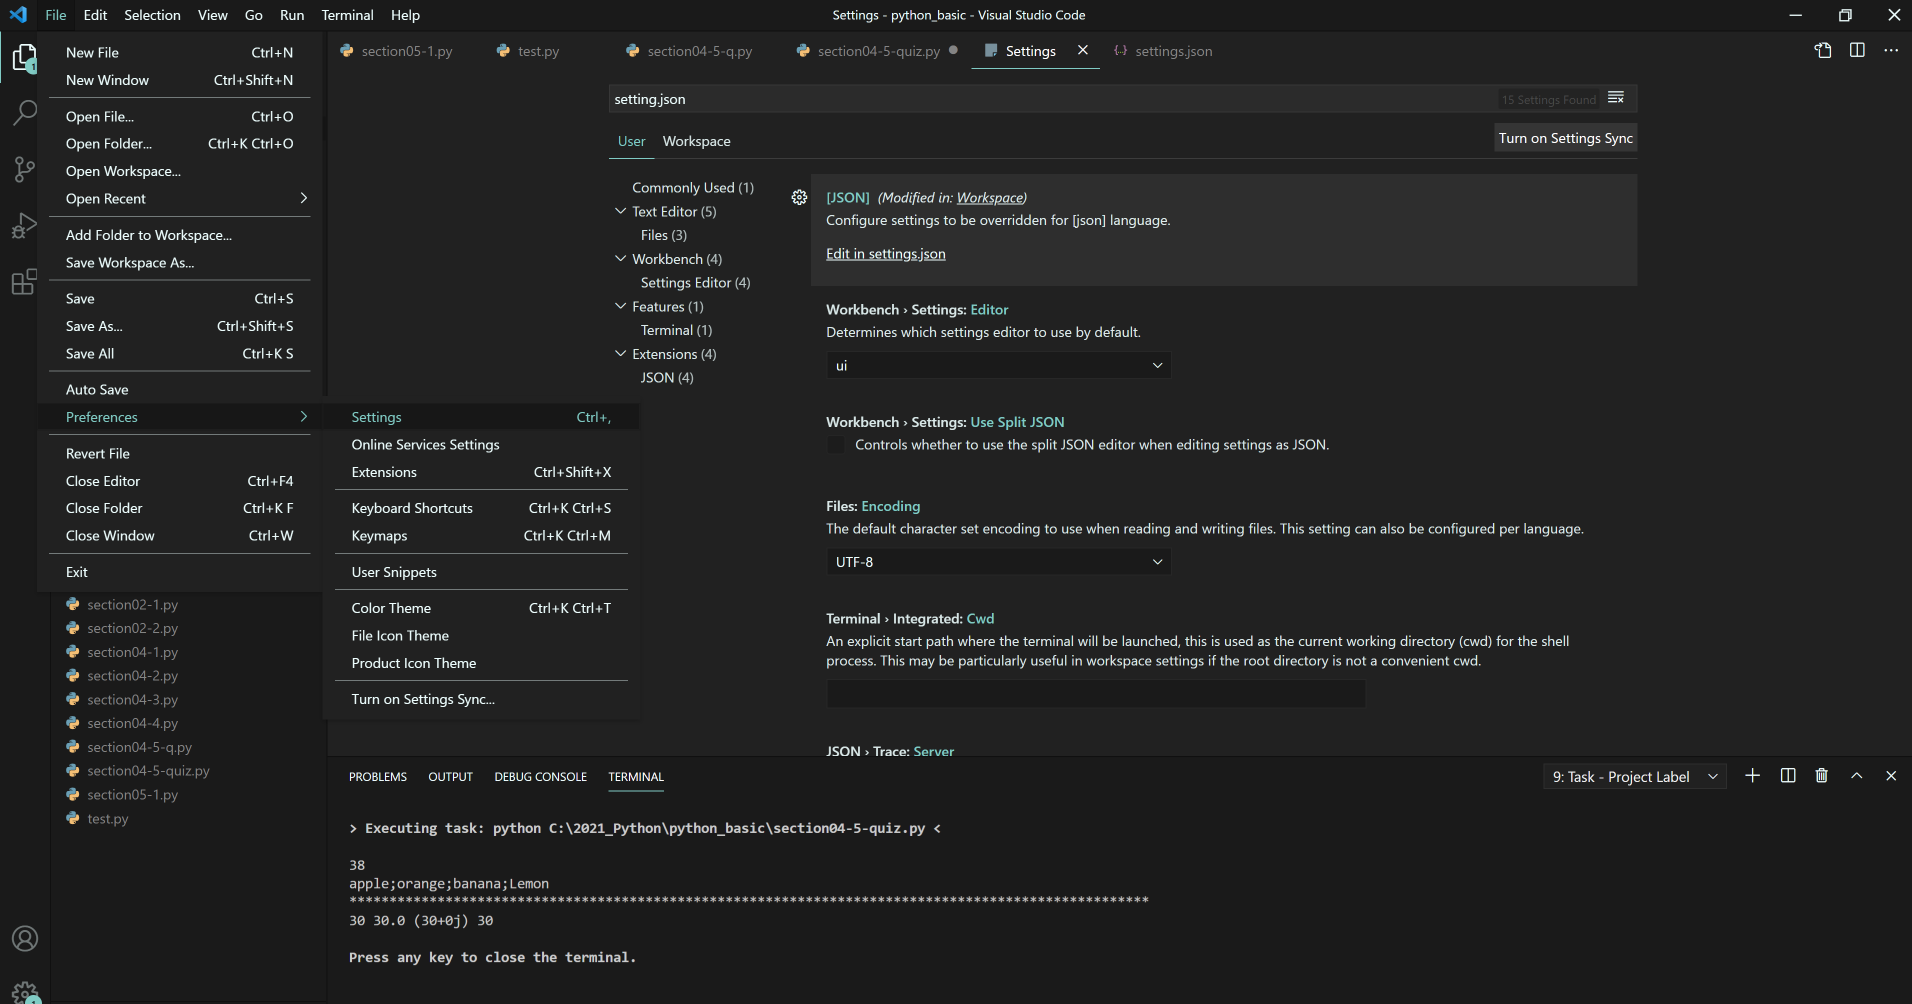Click the VS Code logo icon
Screen dimensions: 1912x1004
pos(18,15)
